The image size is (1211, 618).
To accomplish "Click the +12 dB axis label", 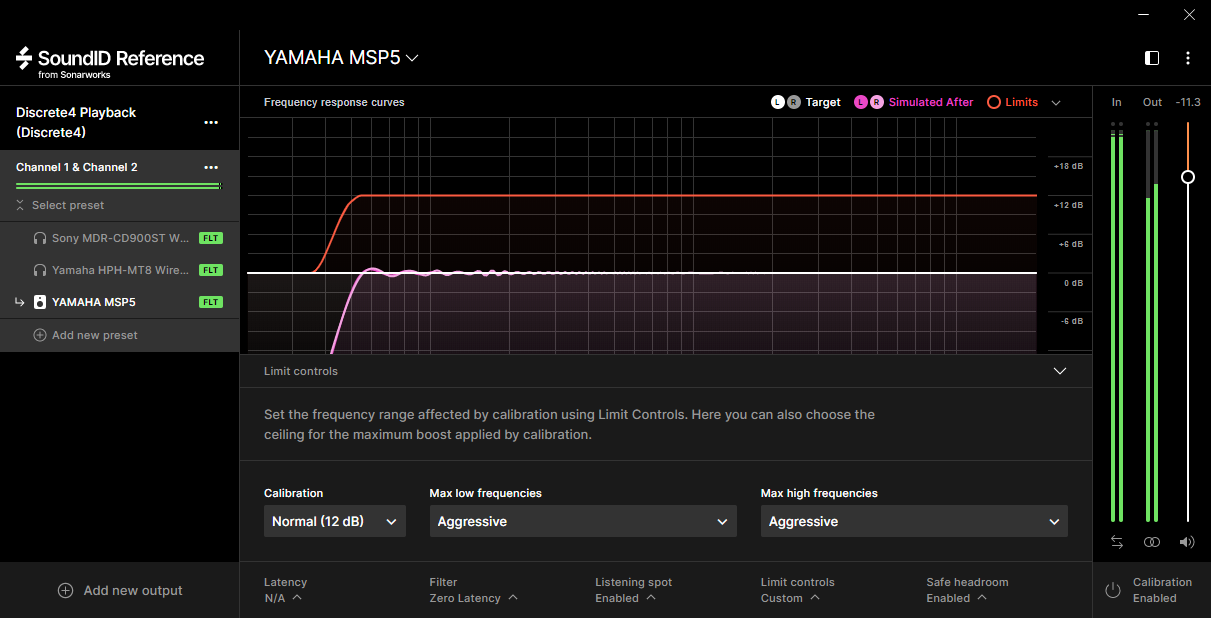I will 1068,205.
